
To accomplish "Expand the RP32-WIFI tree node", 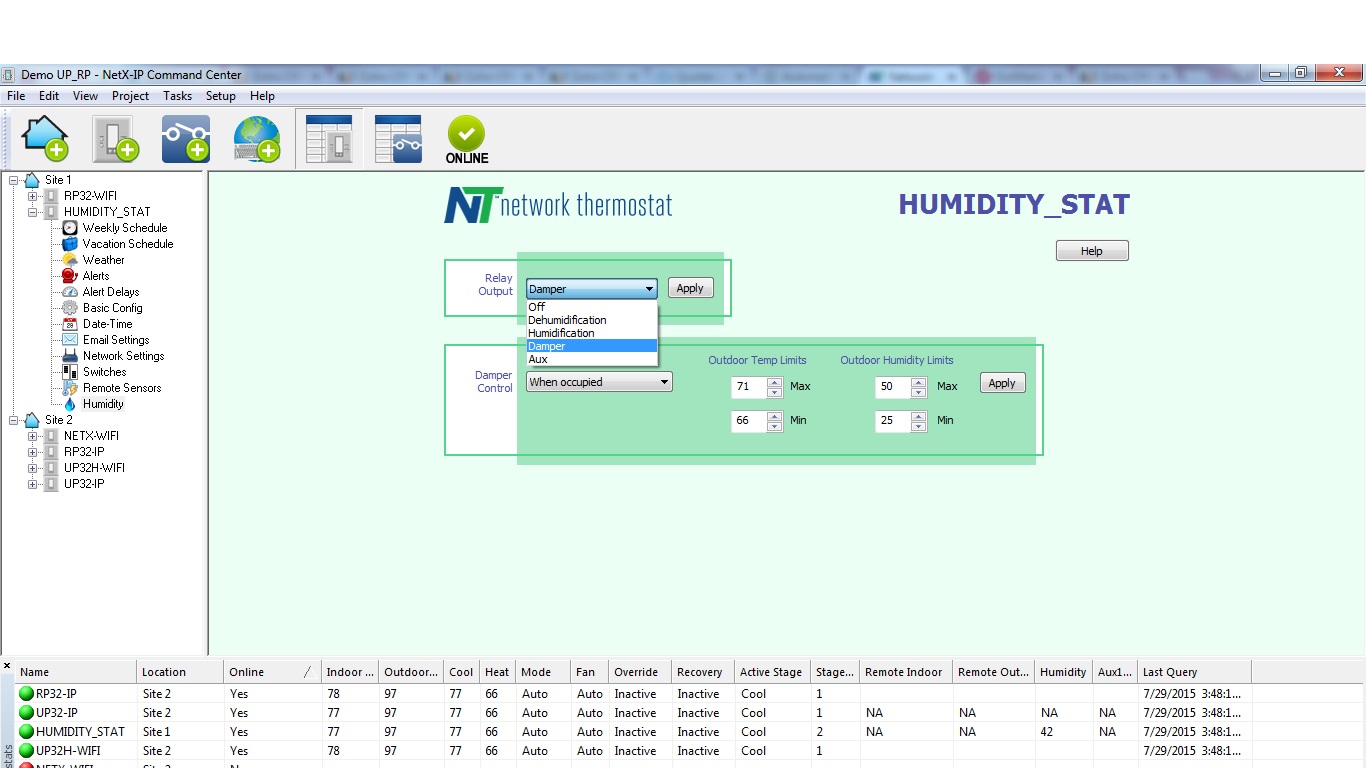I will [x=32, y=196].
